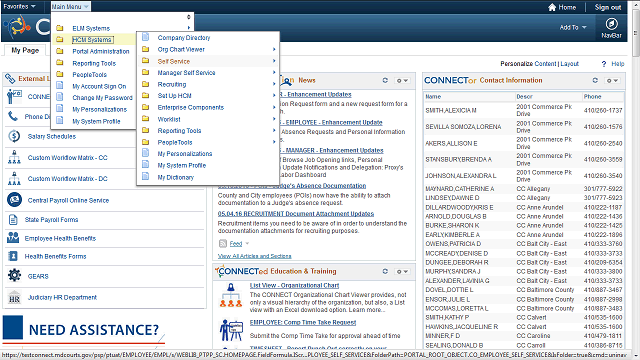Open EMPLOYEE: Comp Time Take Request link
The width and height of the screenshot is (640, 360).
click(303, 322)
